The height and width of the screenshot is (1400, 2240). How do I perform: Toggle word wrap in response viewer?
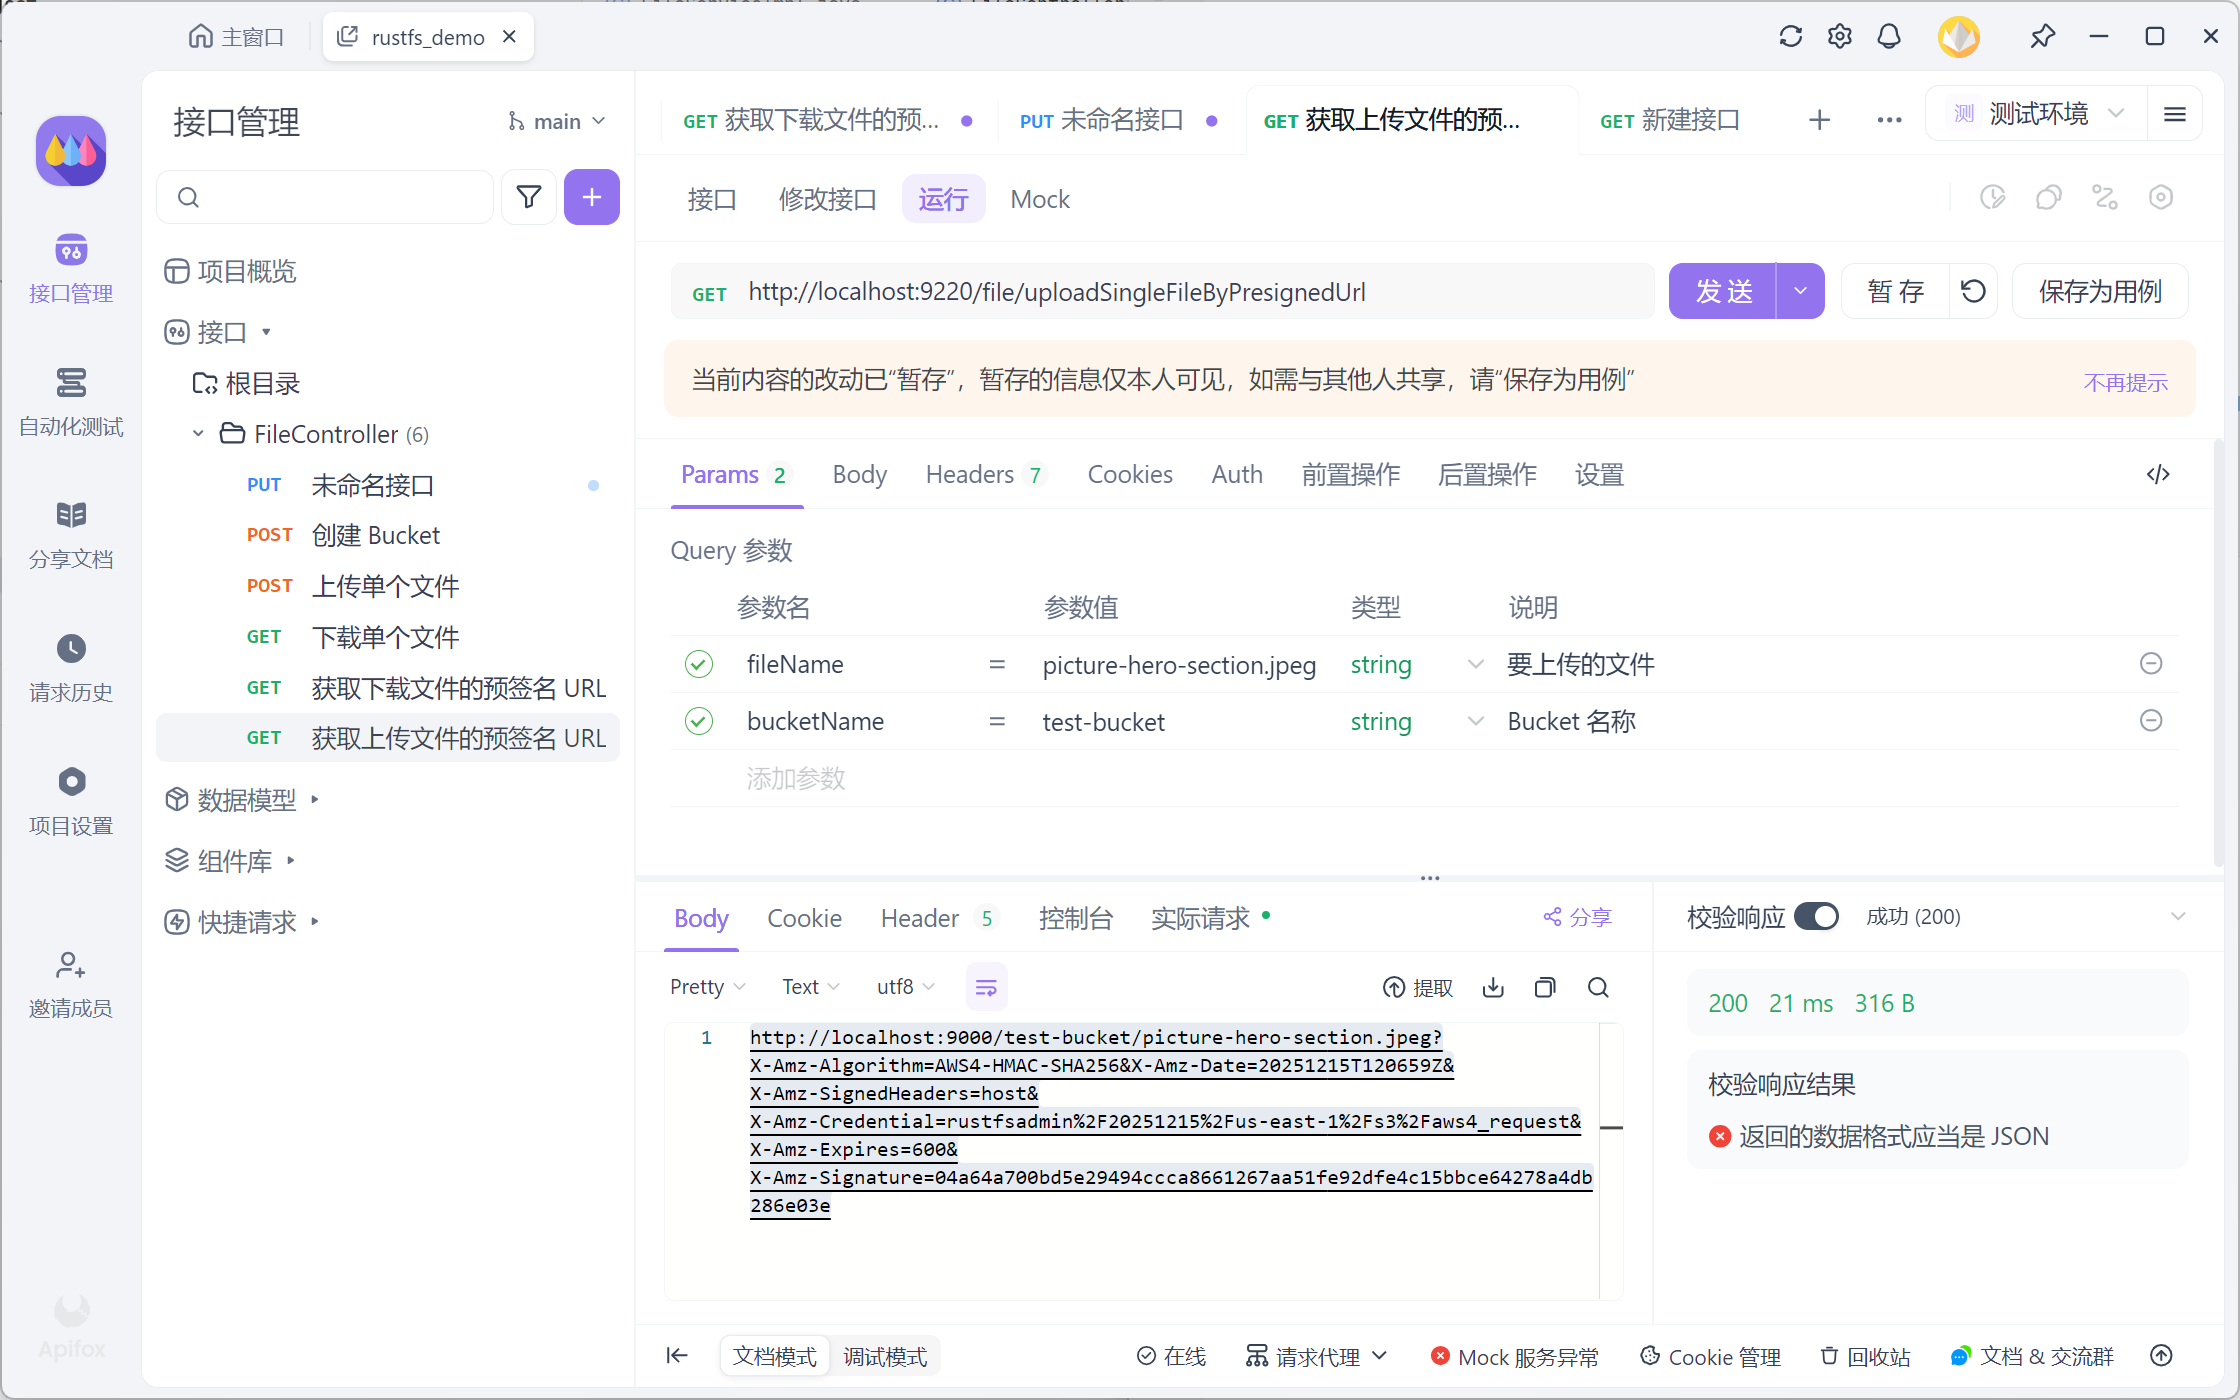click(986, 988)
